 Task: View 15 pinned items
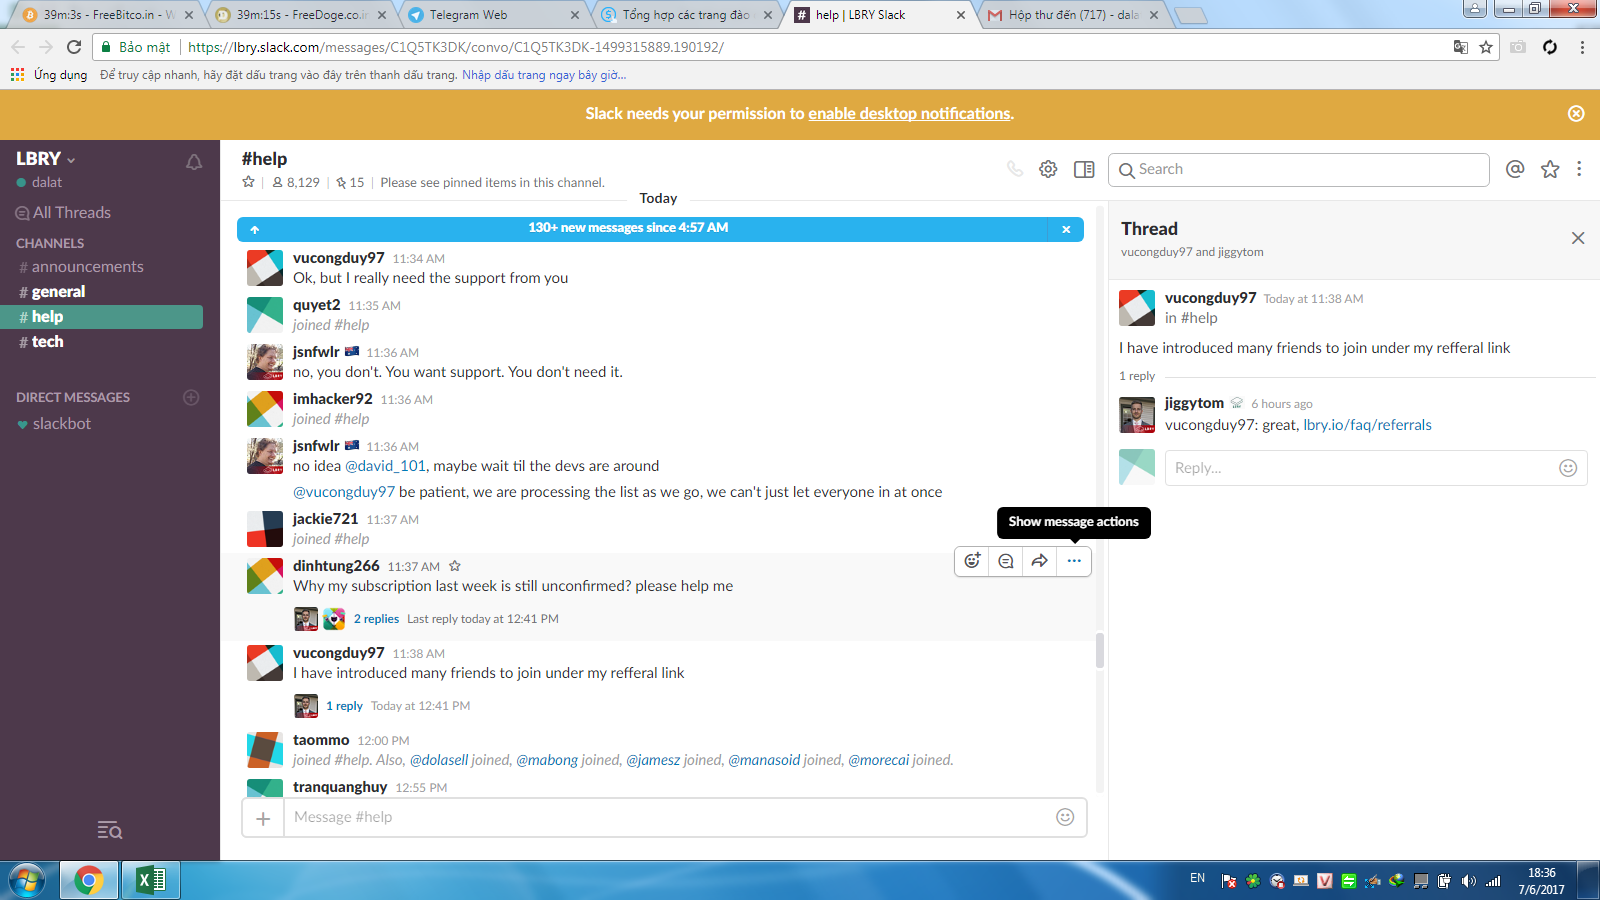350,182
